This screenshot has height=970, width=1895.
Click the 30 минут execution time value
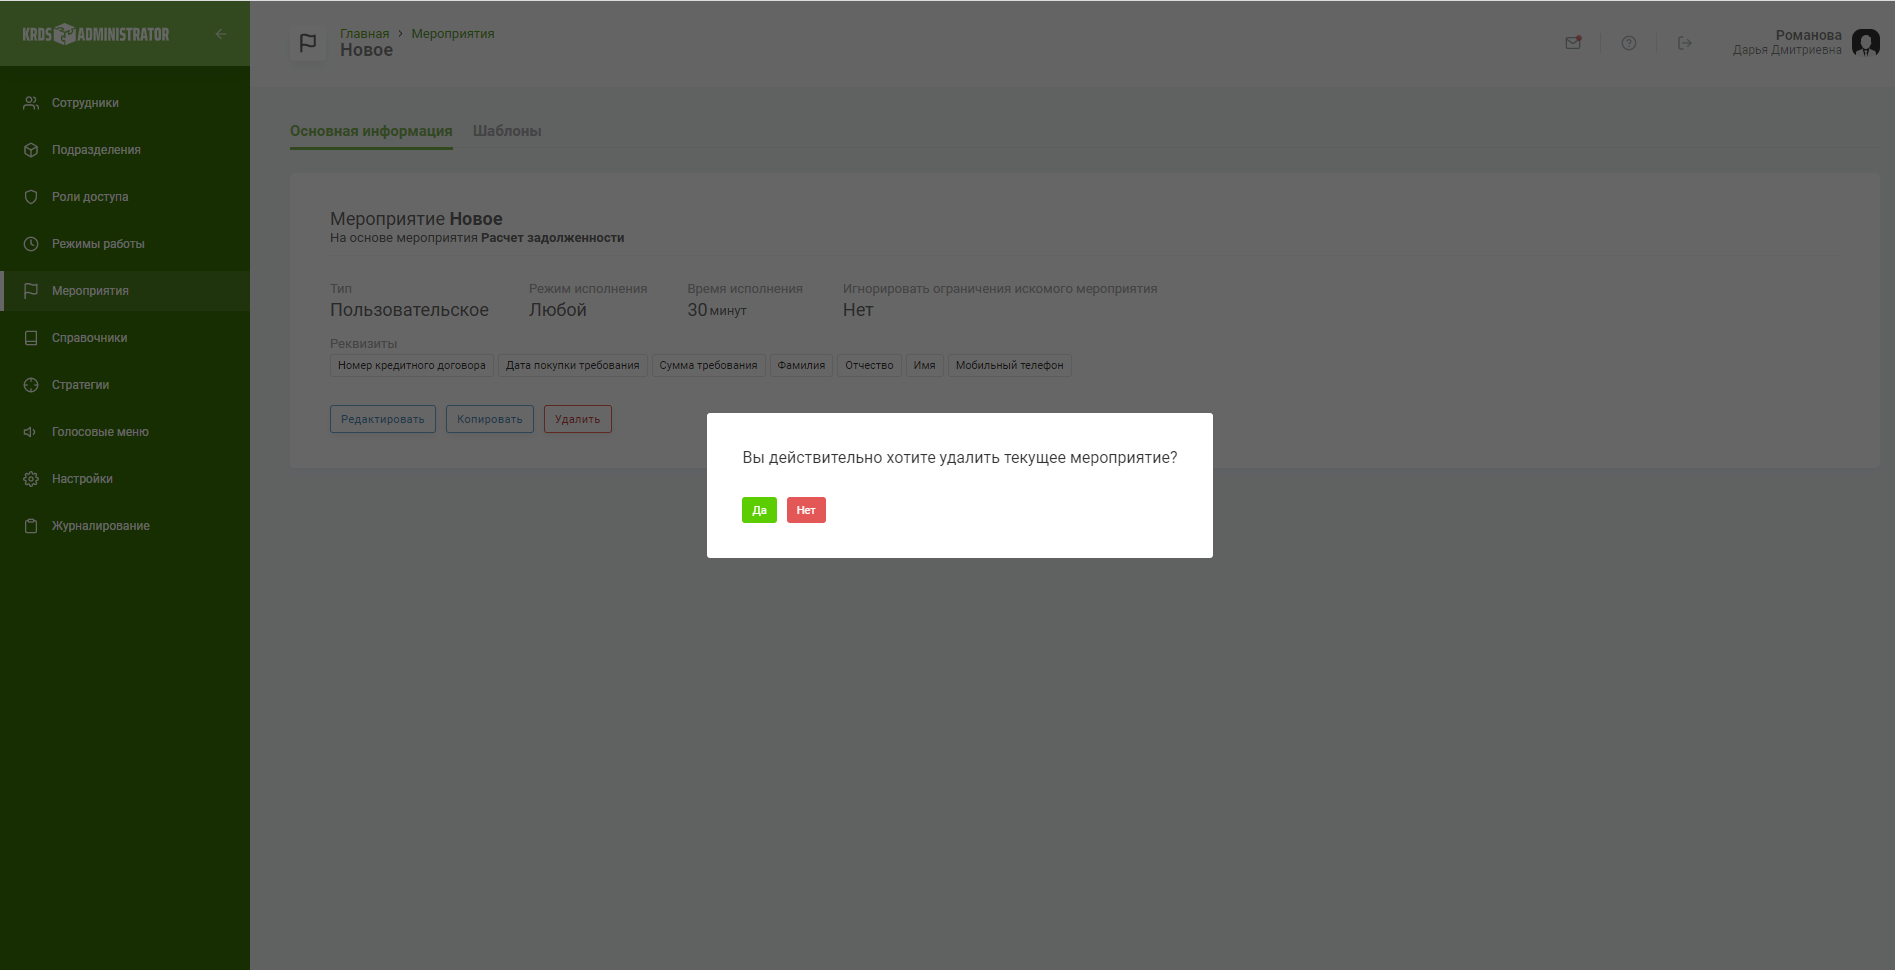[x=717, y=310]
